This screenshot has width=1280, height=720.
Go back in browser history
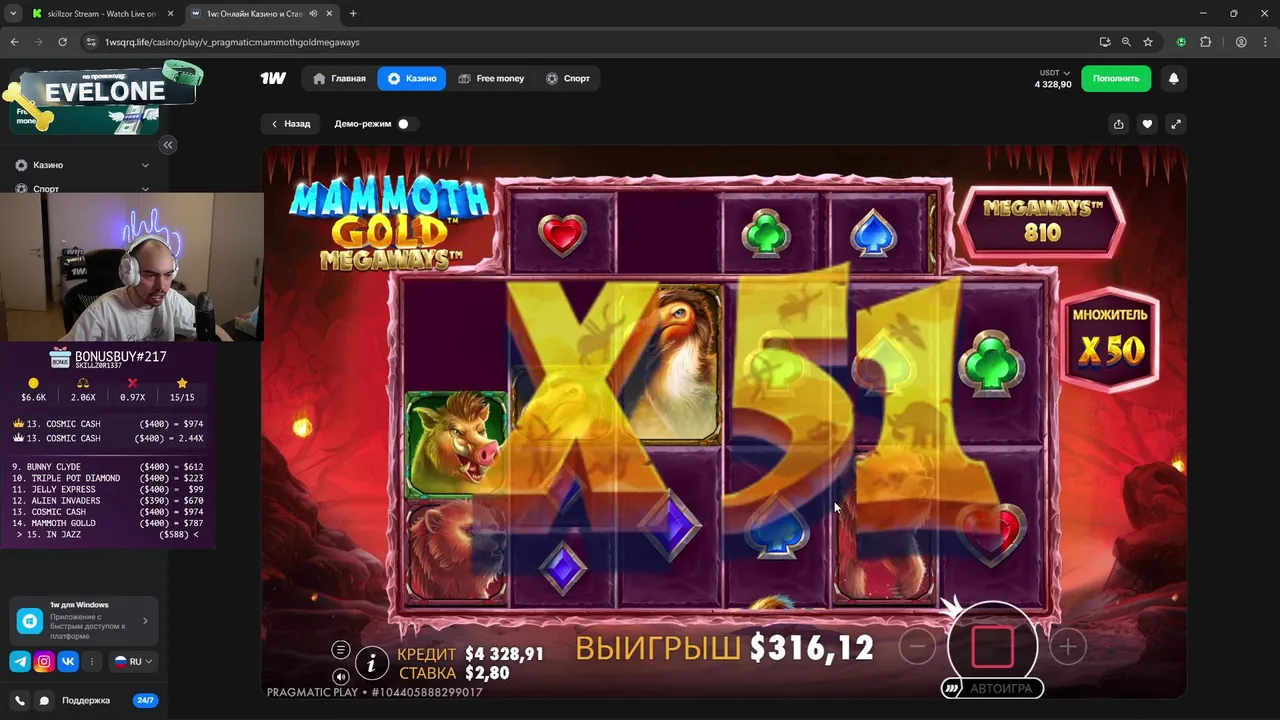point(14,42)
